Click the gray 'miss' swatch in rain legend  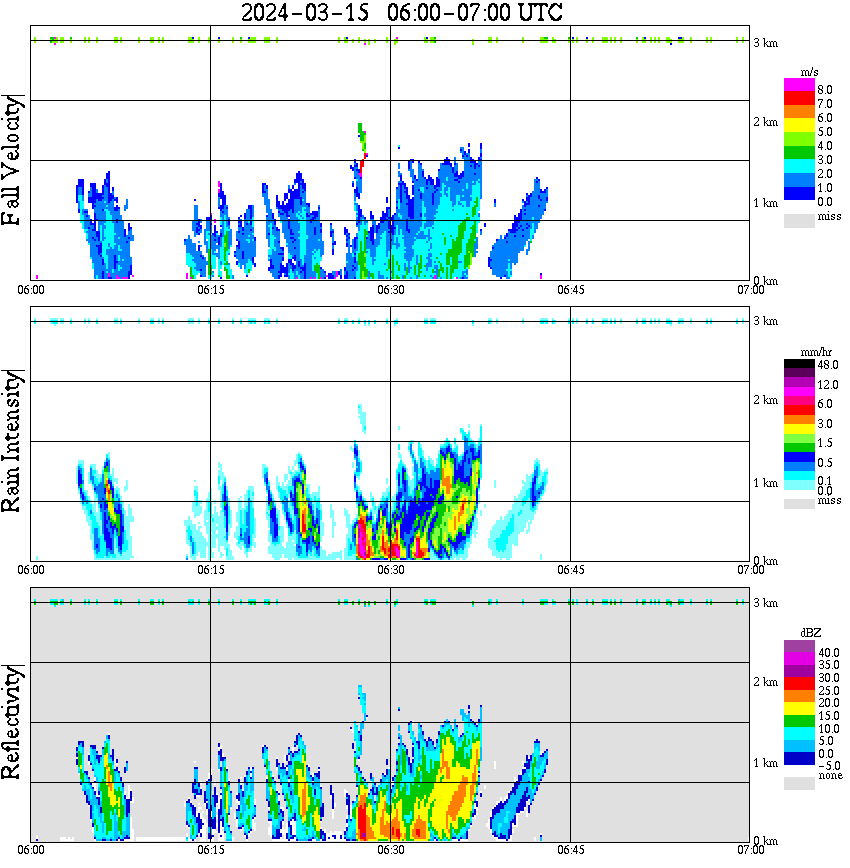click(799, 504)
